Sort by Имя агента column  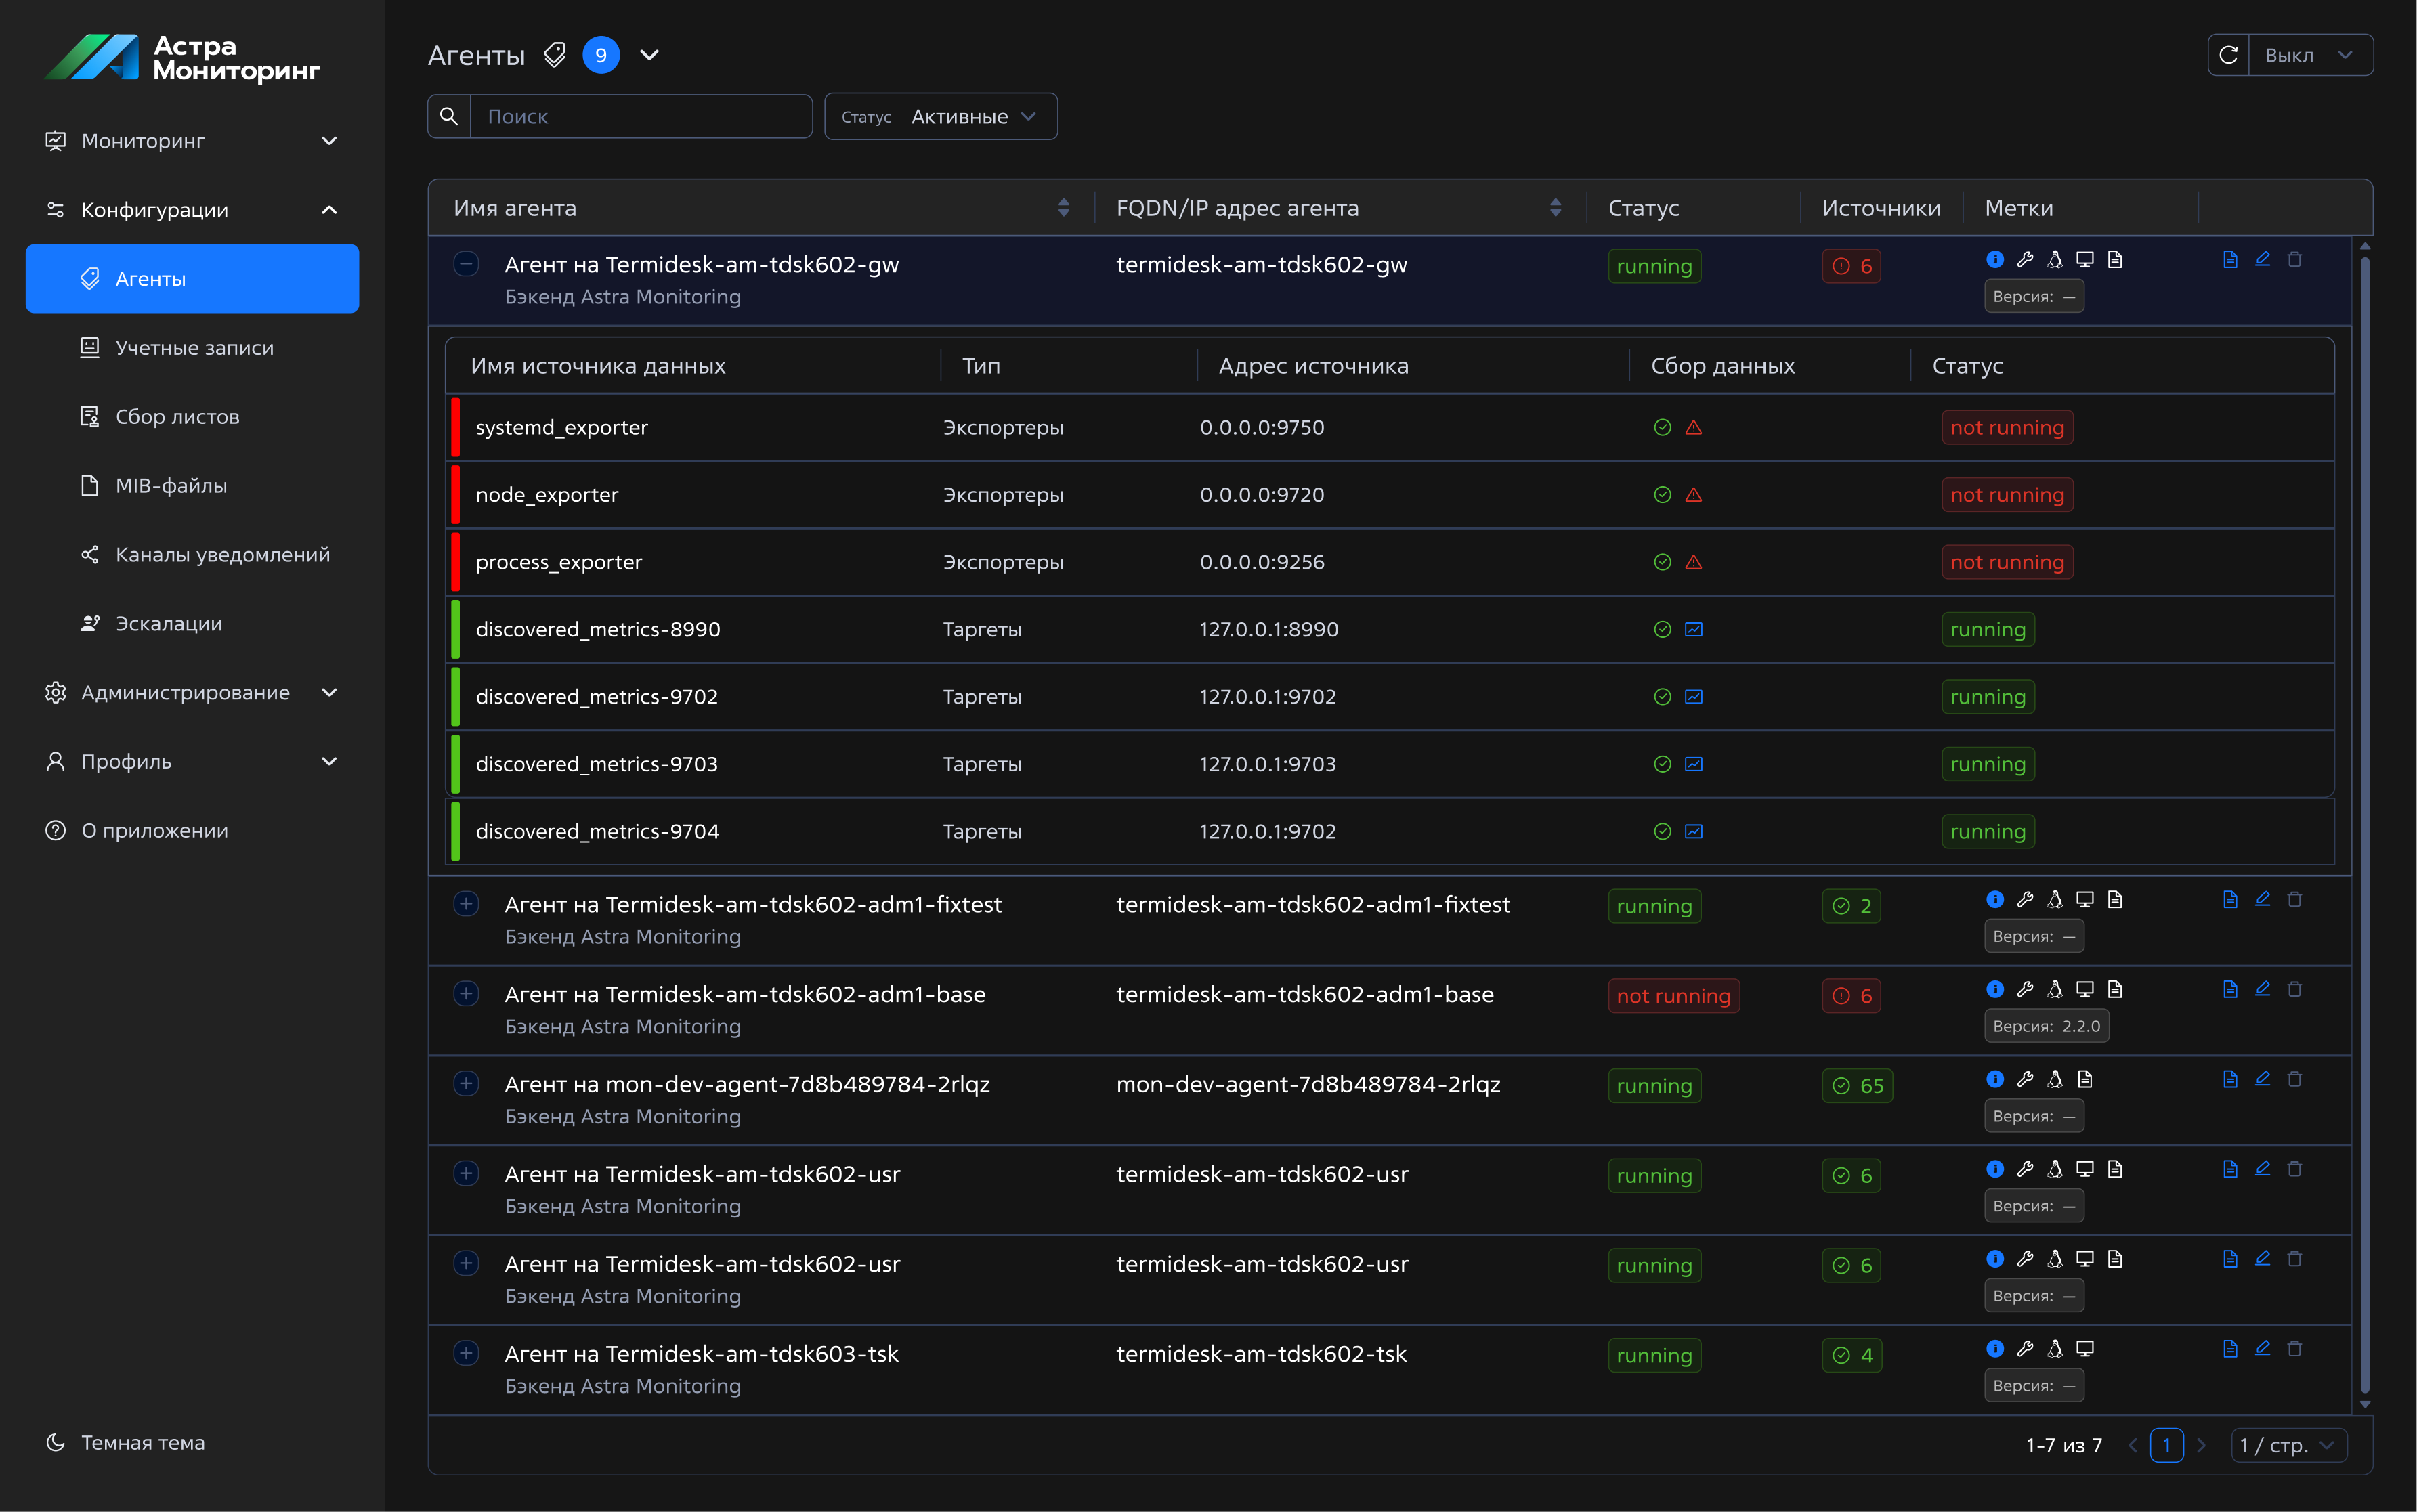point(1063,208)
